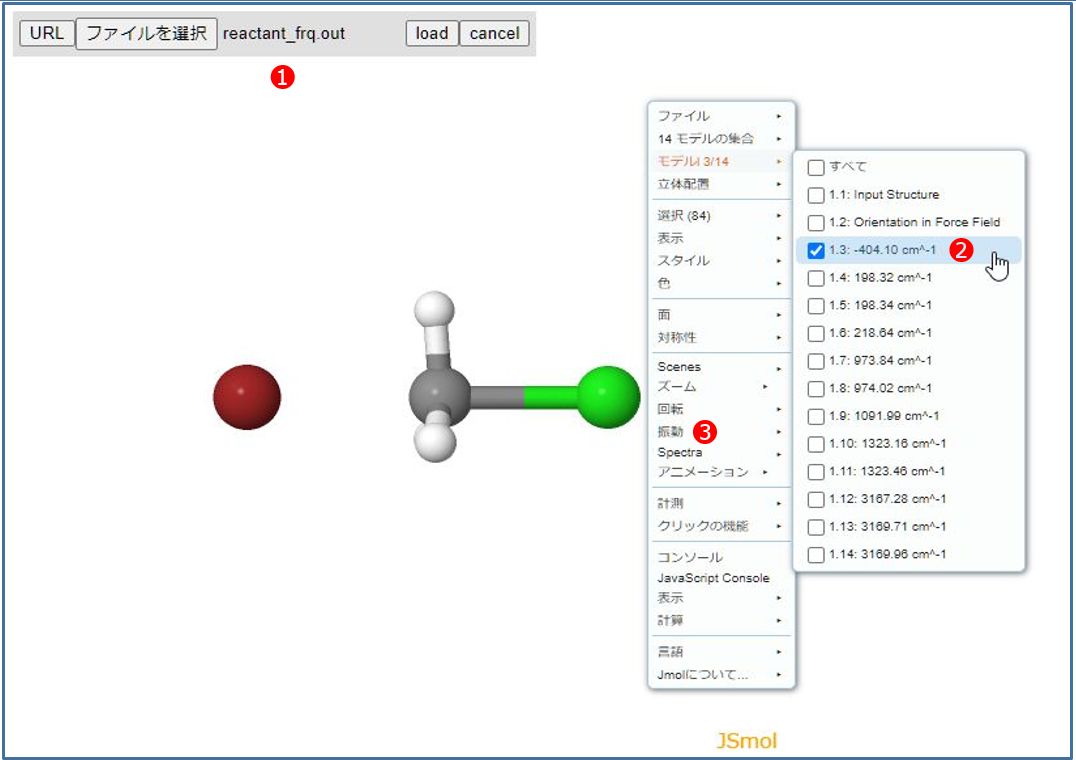The image size is (1076, 760).
Task: Check the すべて checkbox
Action: pos(815,167)
